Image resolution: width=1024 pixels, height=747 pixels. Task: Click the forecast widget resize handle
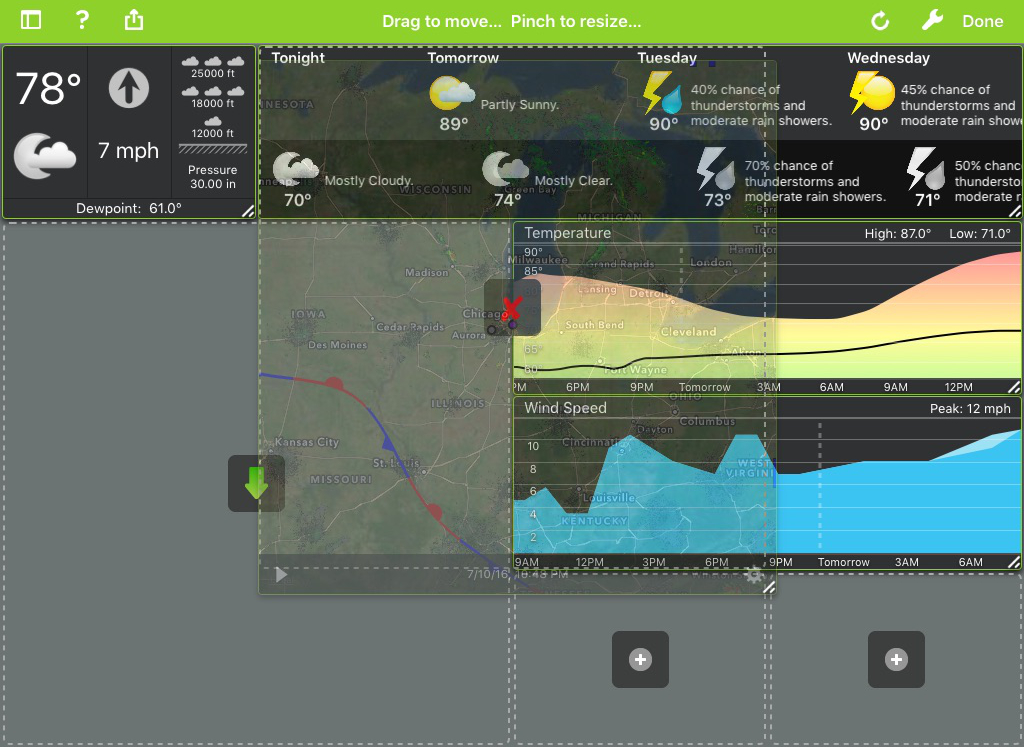[1014, 211]
